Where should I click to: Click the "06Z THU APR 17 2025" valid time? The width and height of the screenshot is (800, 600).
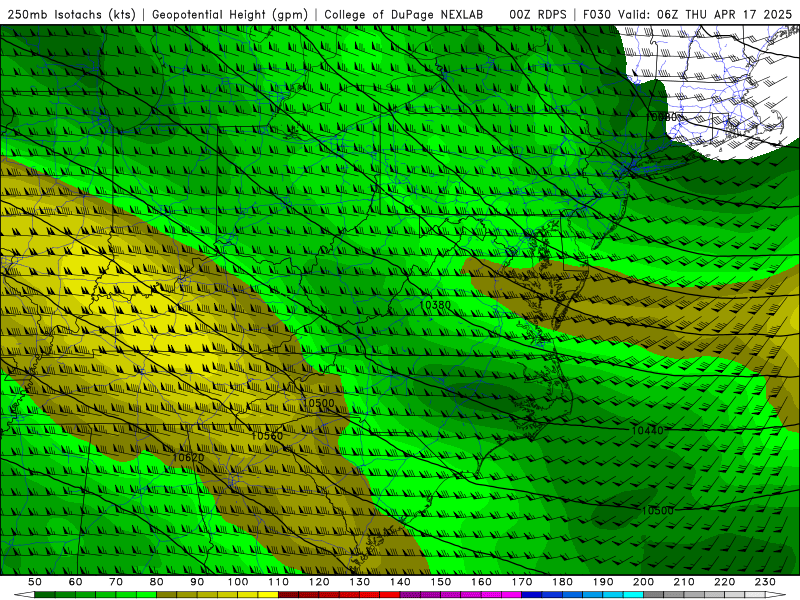(725, 15)
